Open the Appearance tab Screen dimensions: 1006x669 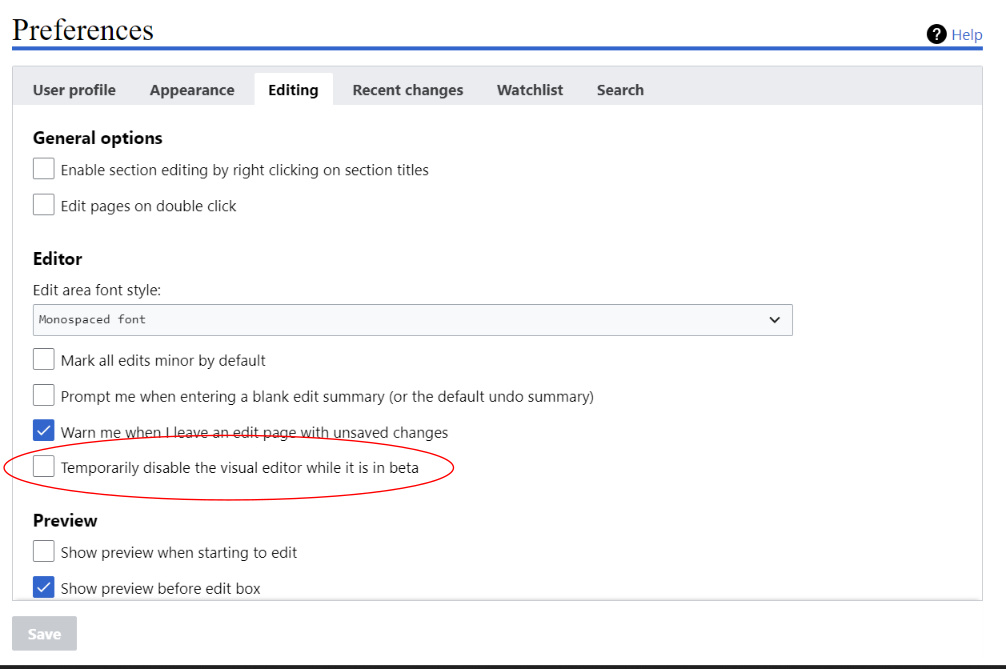tap(192, 90)
